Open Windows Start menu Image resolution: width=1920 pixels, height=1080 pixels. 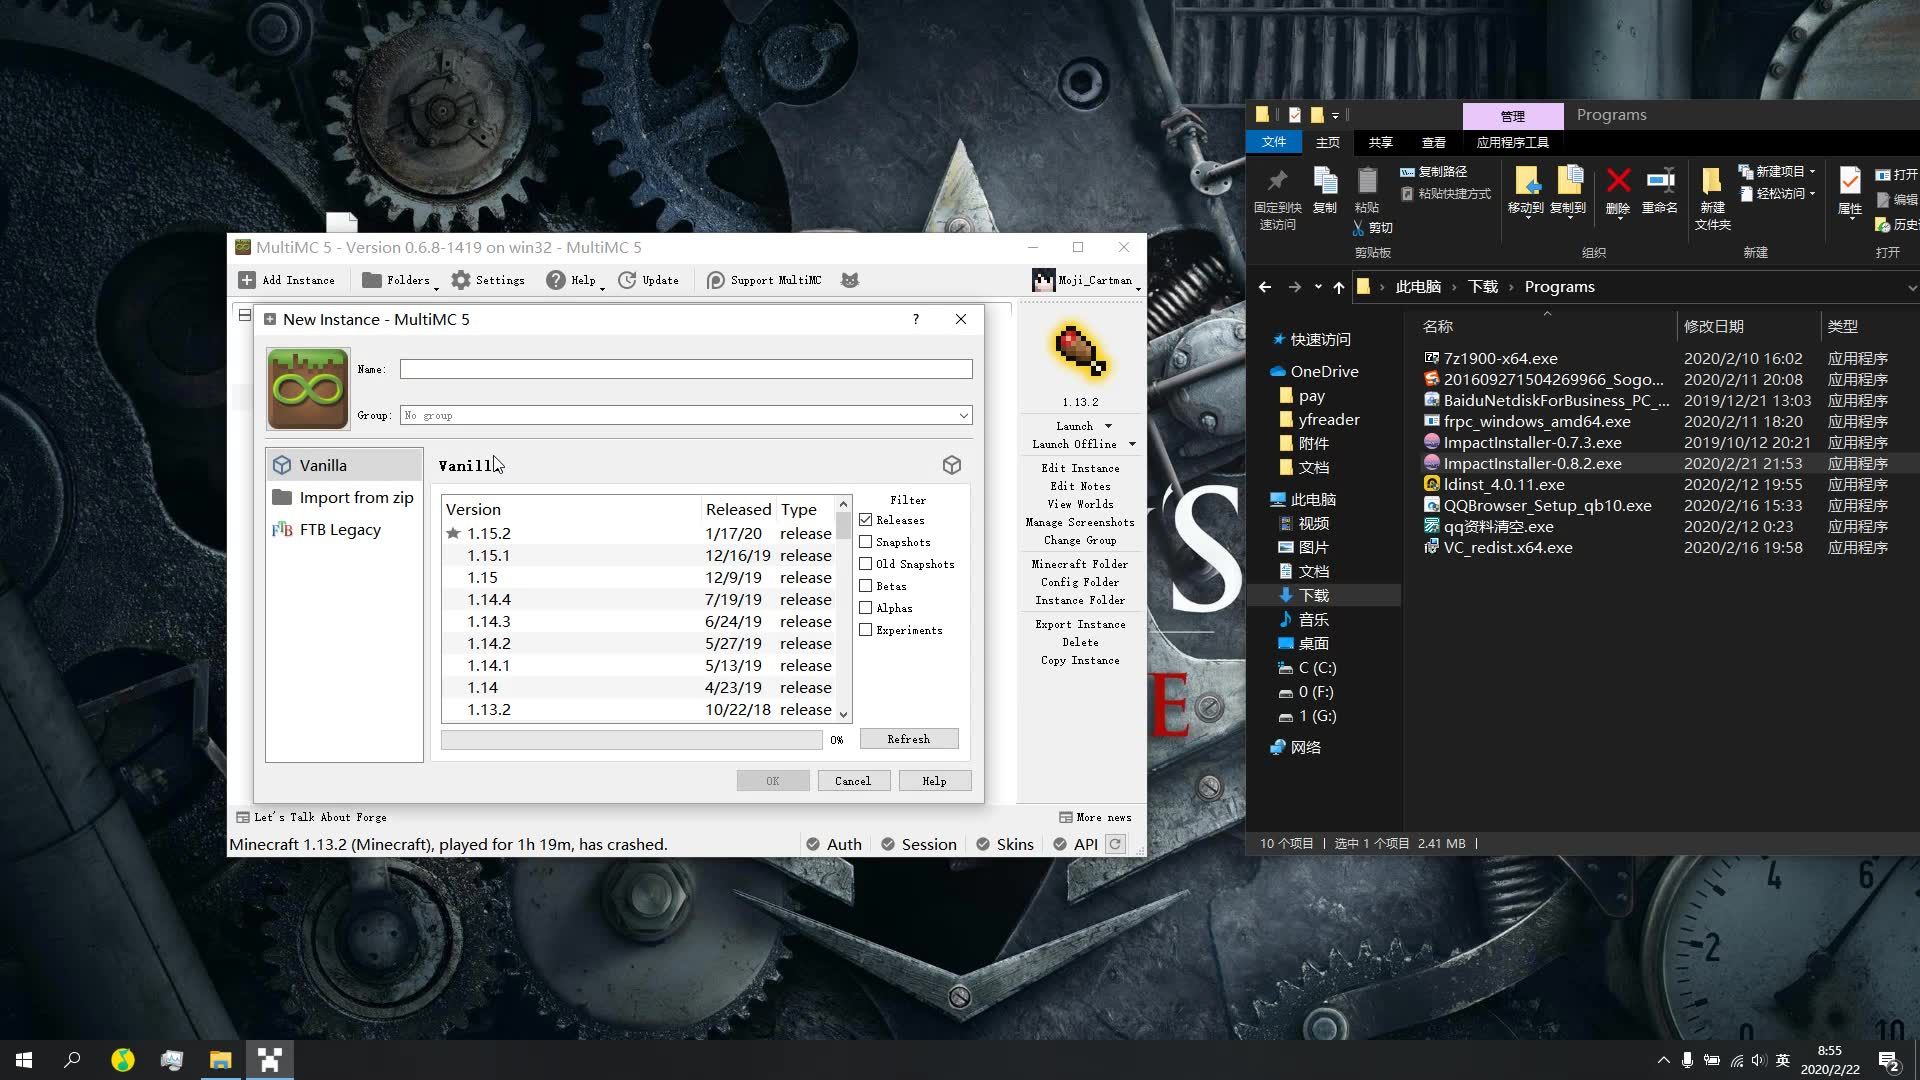tap(24, 1060)
